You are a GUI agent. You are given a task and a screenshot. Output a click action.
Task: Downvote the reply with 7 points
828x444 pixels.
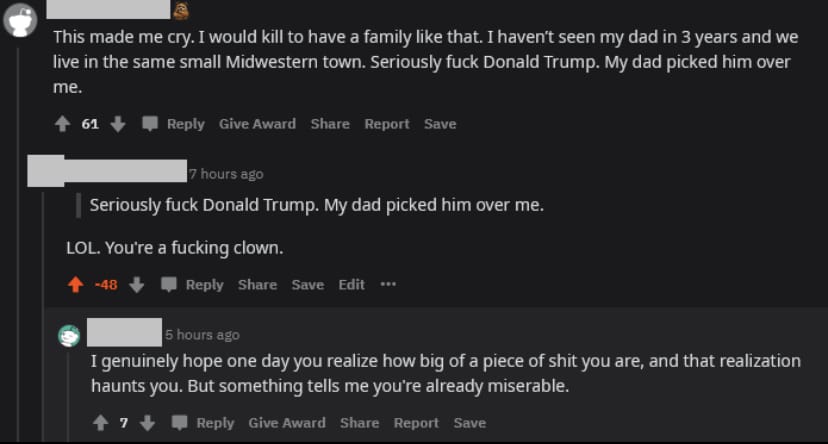click(x=147, y=423)
